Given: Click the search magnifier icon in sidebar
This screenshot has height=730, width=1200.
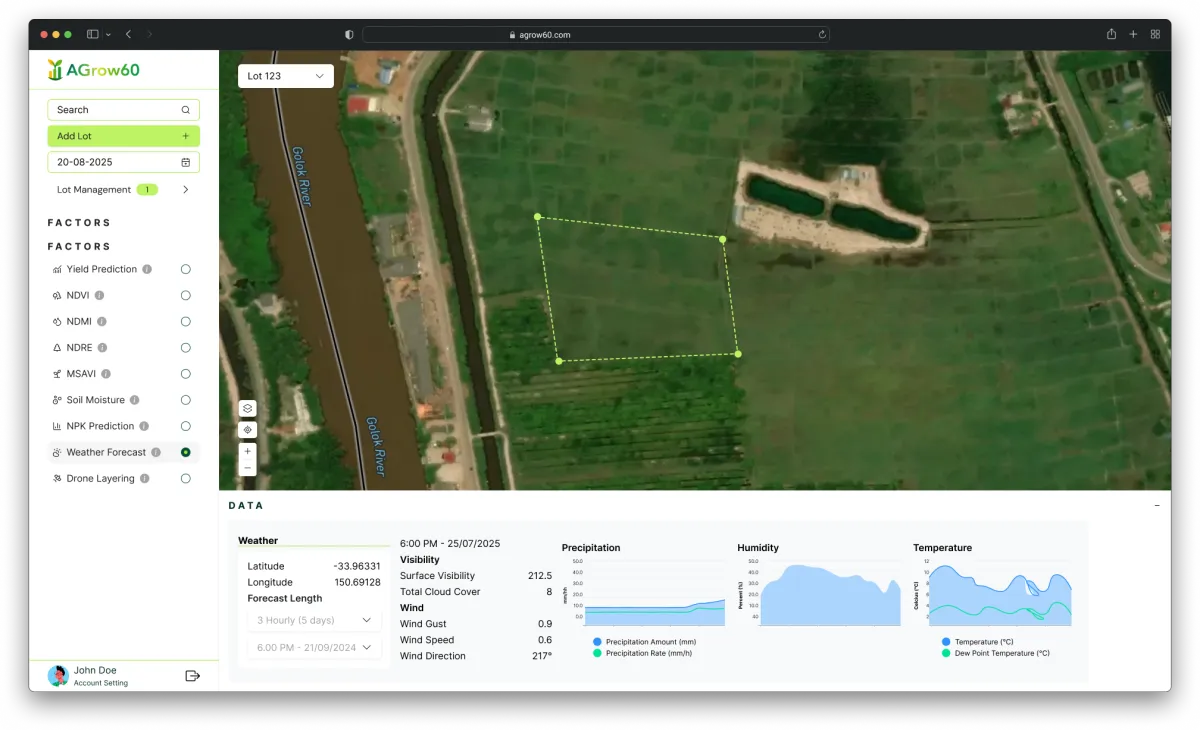Looking at the screenshot, I should (185, 110).
